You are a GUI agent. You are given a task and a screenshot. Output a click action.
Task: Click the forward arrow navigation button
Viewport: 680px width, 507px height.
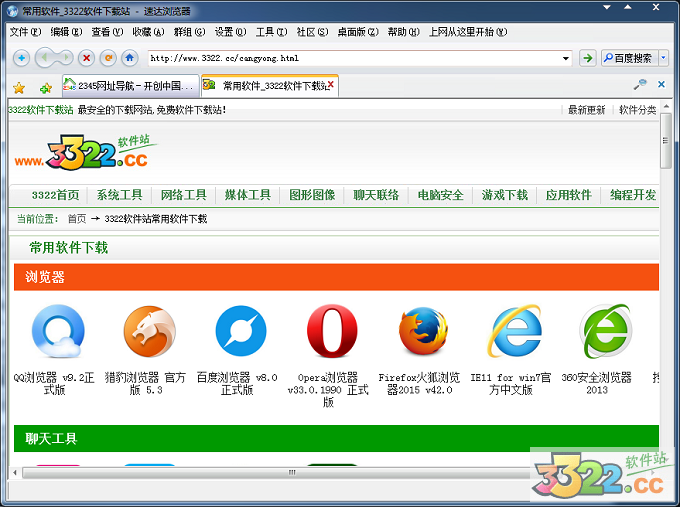click(x=65, y=58)
